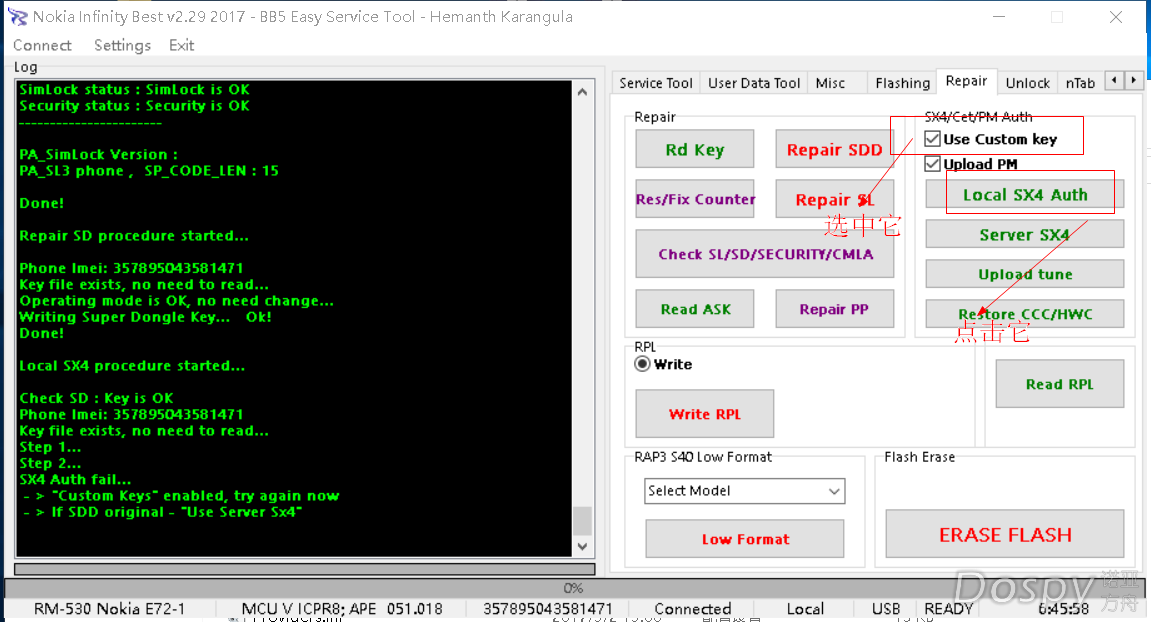
Task: Click the Write RPL button
Action: tap(705, 413)
